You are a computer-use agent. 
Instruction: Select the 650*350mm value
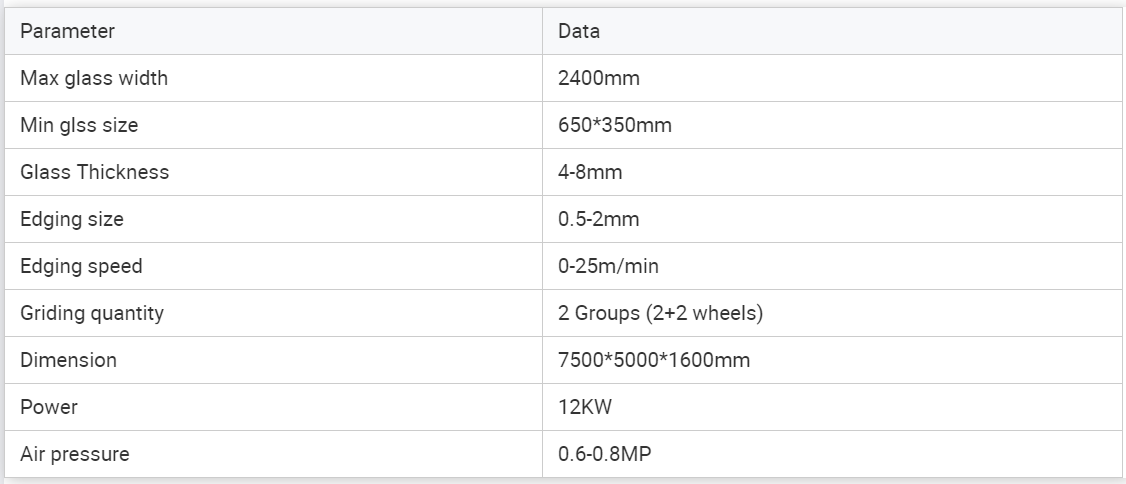click(x=615, y=126)
